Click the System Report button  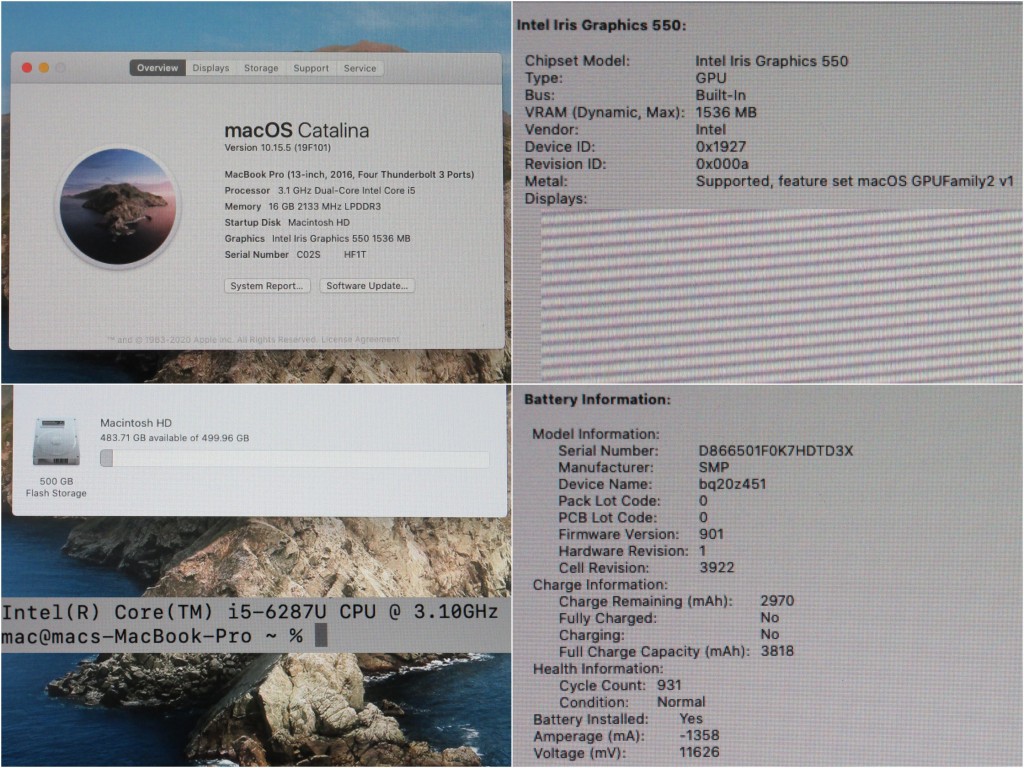pos(266,286)
